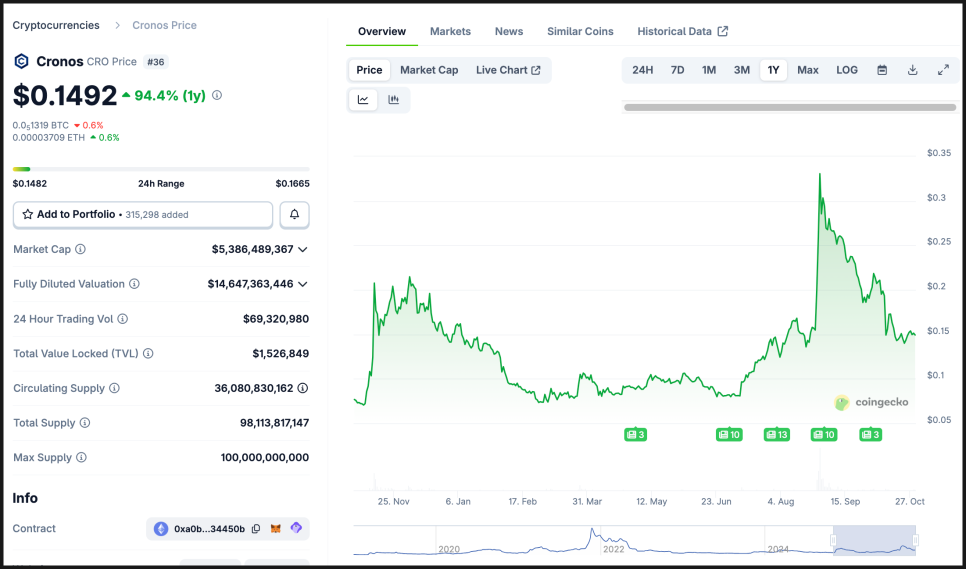Select the 7D time range
Screen dimensions: 966x569
tap(677, 70)
